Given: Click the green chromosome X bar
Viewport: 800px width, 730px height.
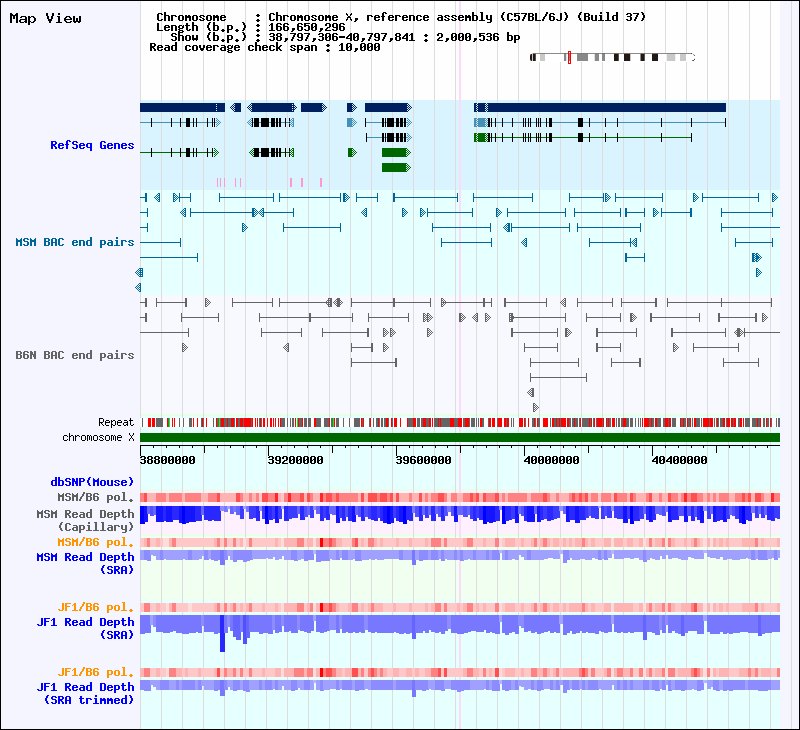Looking at the screenshot, I should coord(460,438).
